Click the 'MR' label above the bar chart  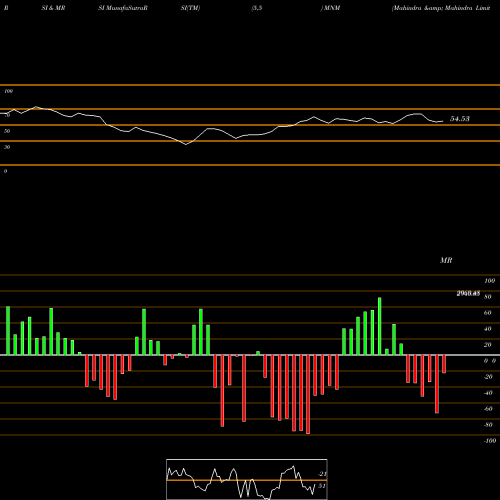(x=446, y=260)
